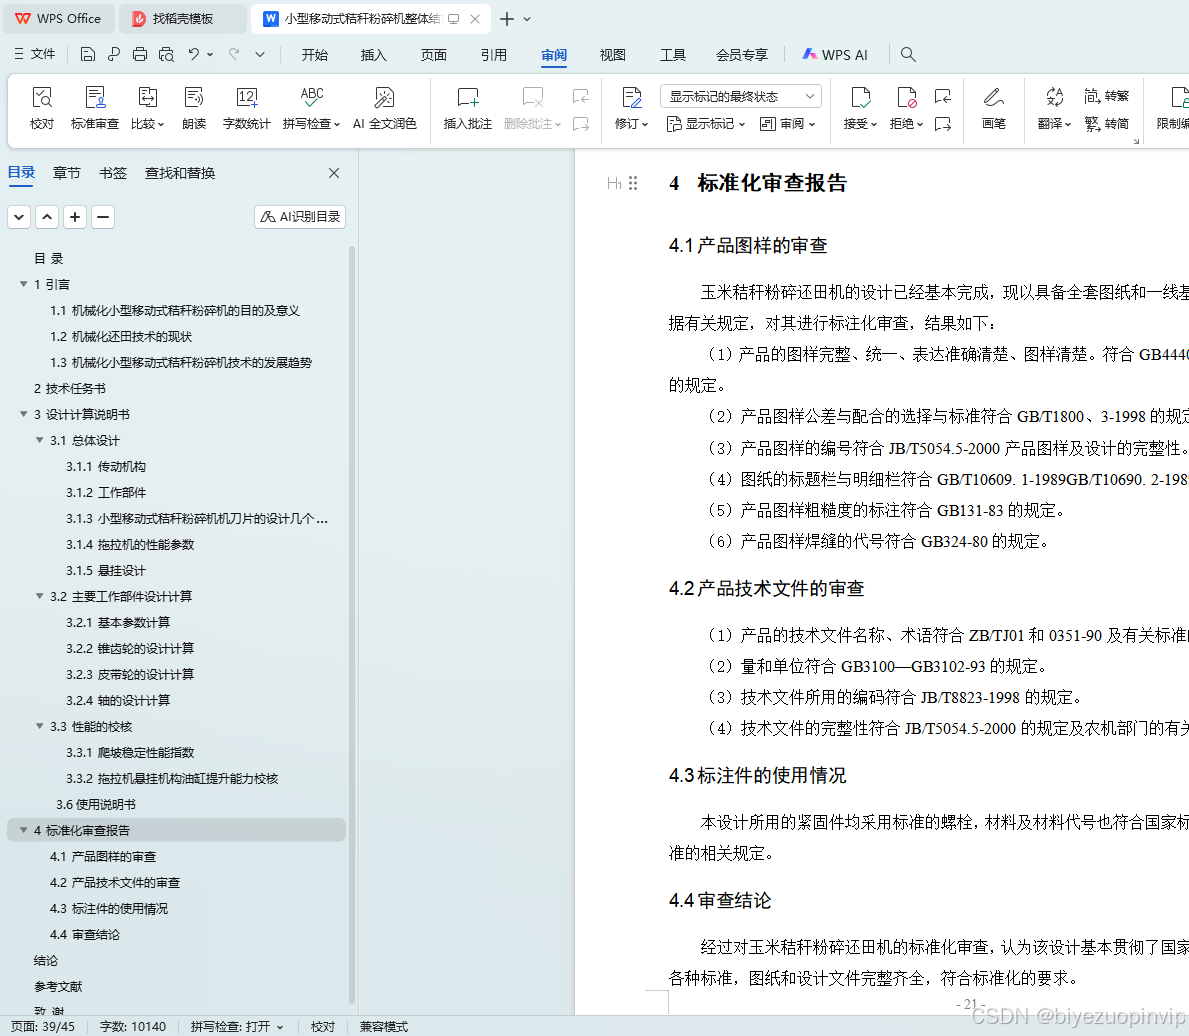Click 页面: 39/45 in status bar

pos(42,1026)
